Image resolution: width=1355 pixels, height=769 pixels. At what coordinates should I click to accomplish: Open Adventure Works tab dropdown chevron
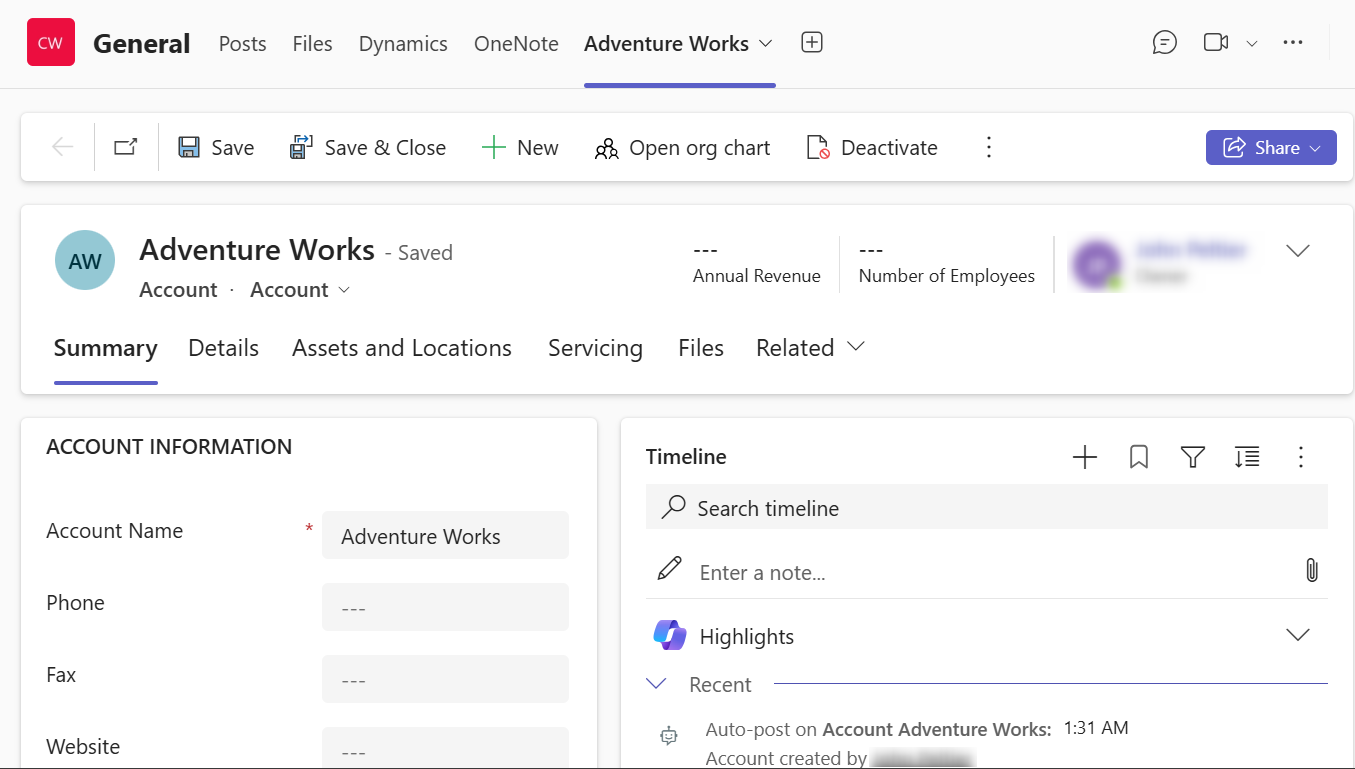766,43
